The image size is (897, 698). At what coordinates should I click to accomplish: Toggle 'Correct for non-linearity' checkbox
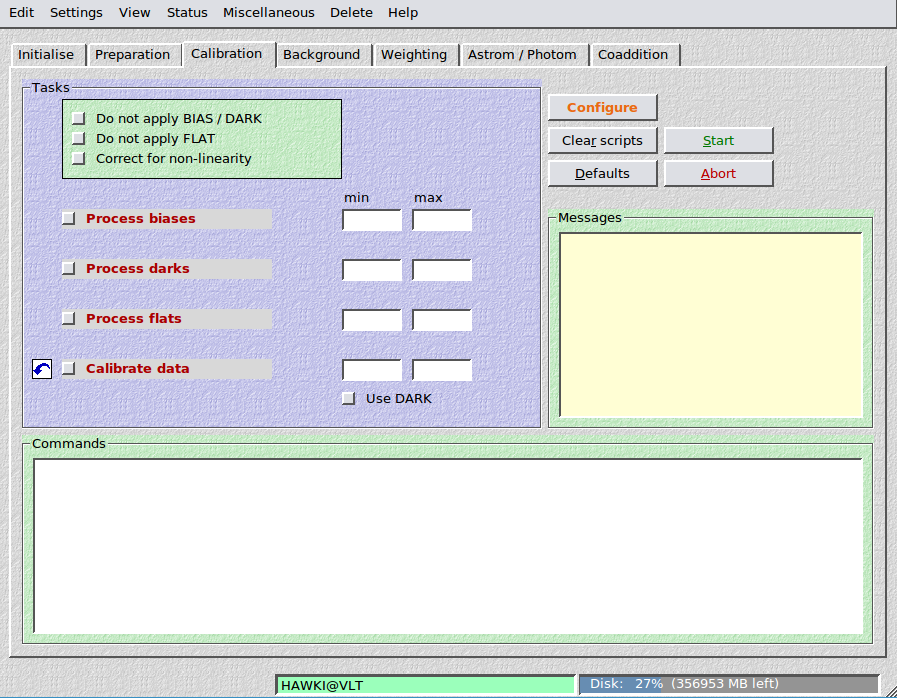[x=79, y=159]
